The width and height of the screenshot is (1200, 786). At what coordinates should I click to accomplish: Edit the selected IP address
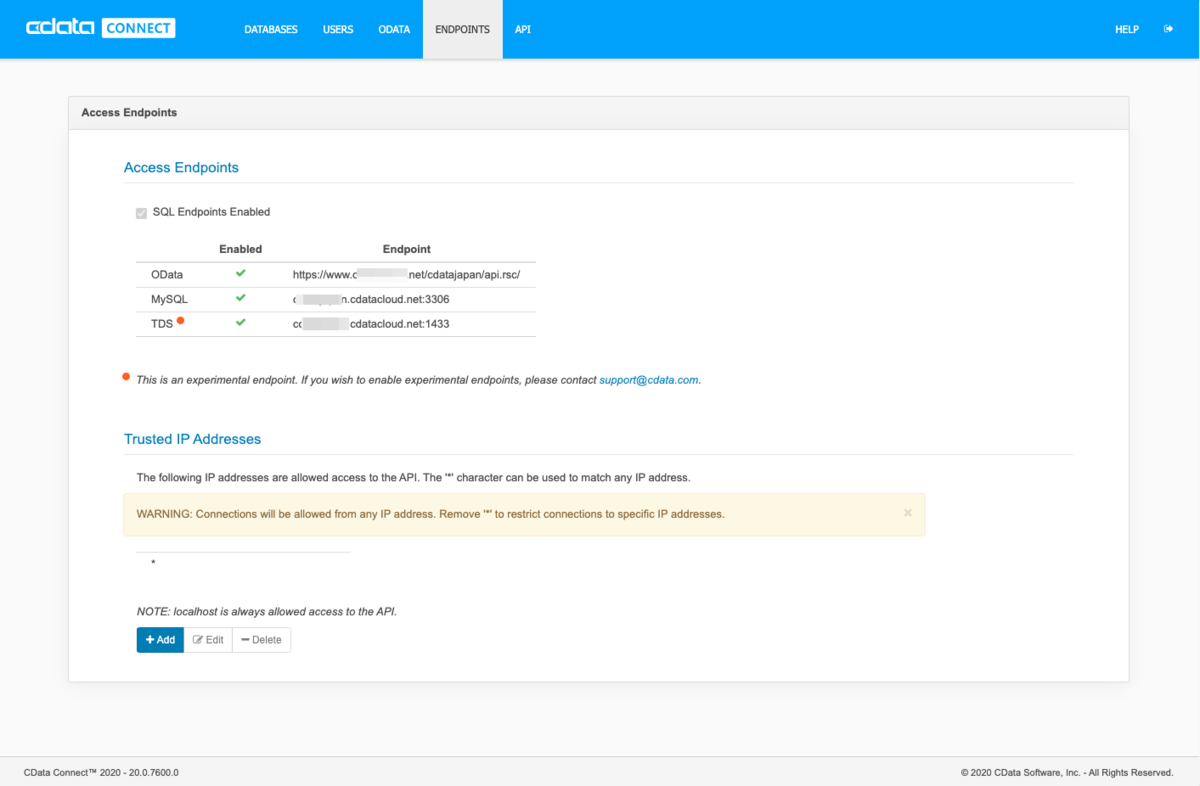point(208,640)
